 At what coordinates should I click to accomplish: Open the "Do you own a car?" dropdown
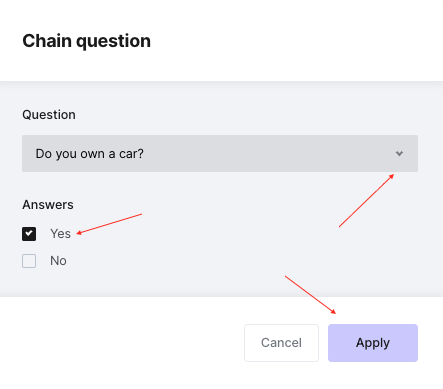coord(220,153)
